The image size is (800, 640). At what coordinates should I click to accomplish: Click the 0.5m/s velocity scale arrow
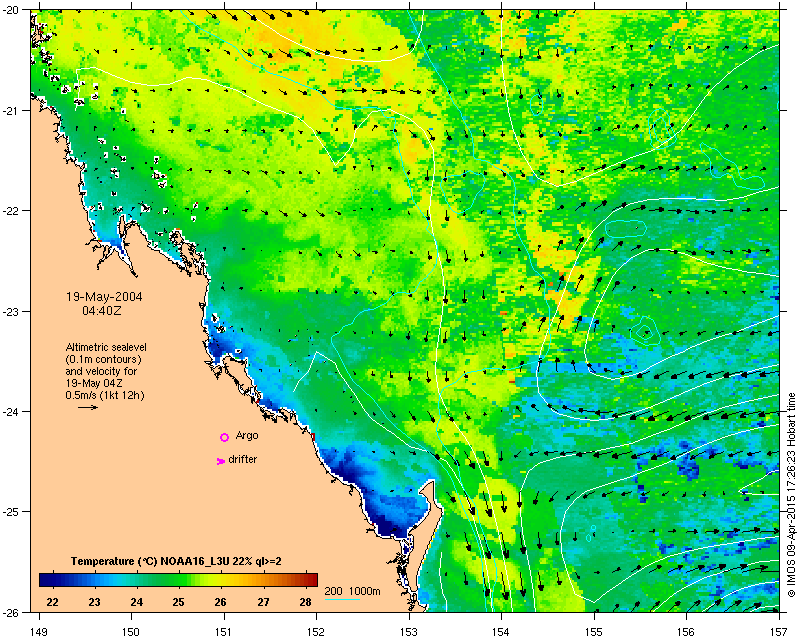(88, 407)
